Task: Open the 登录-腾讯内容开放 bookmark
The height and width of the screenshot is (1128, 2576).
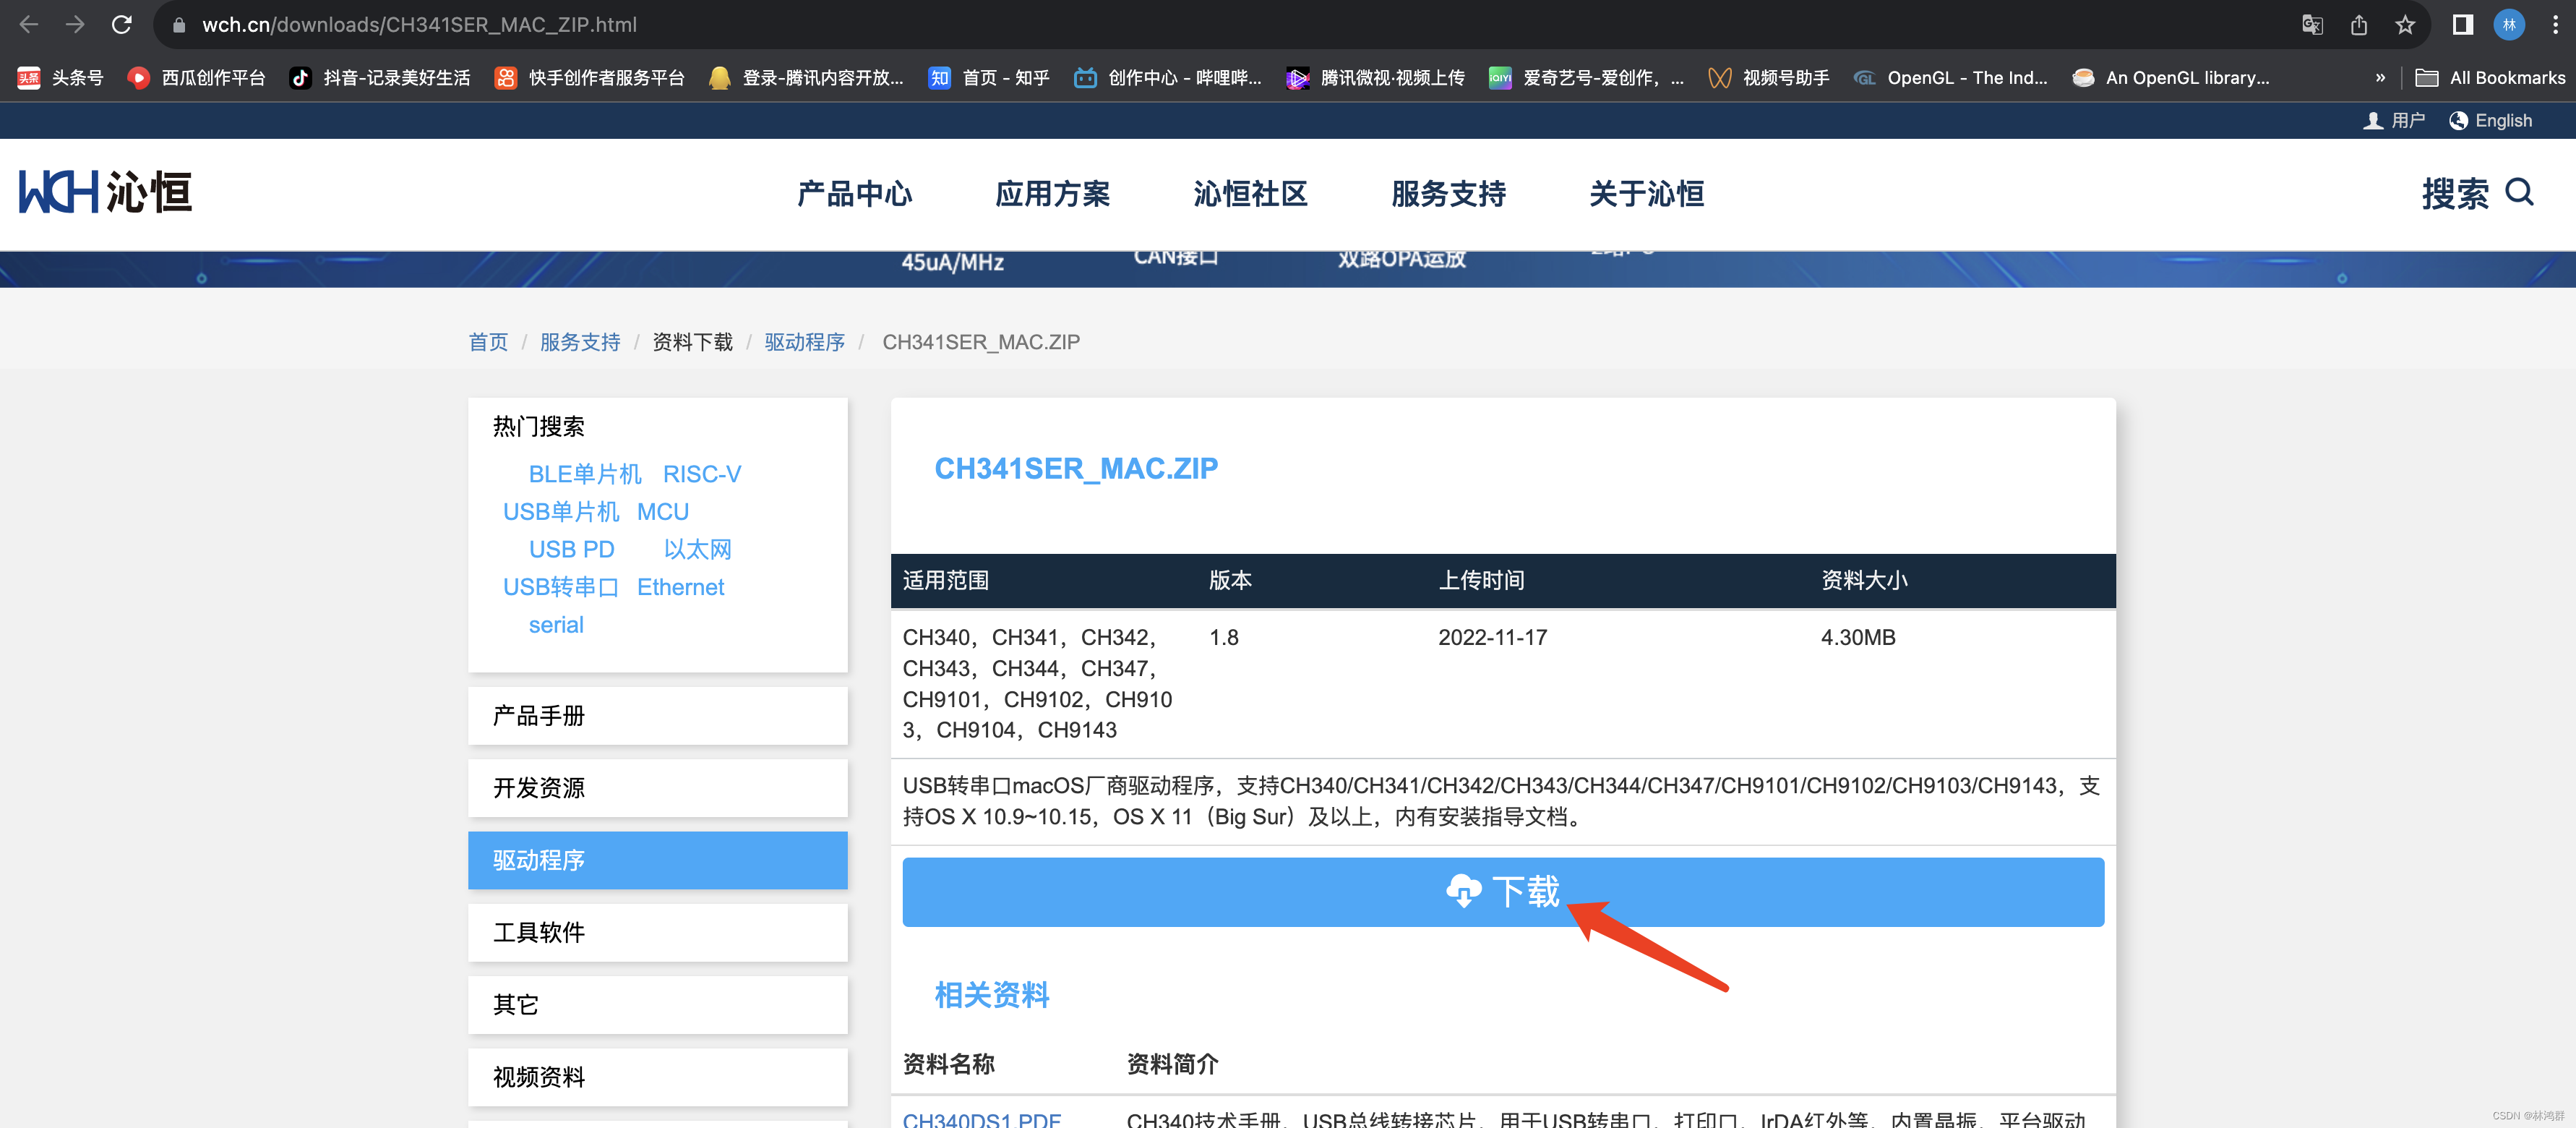Action: [806, 78]
